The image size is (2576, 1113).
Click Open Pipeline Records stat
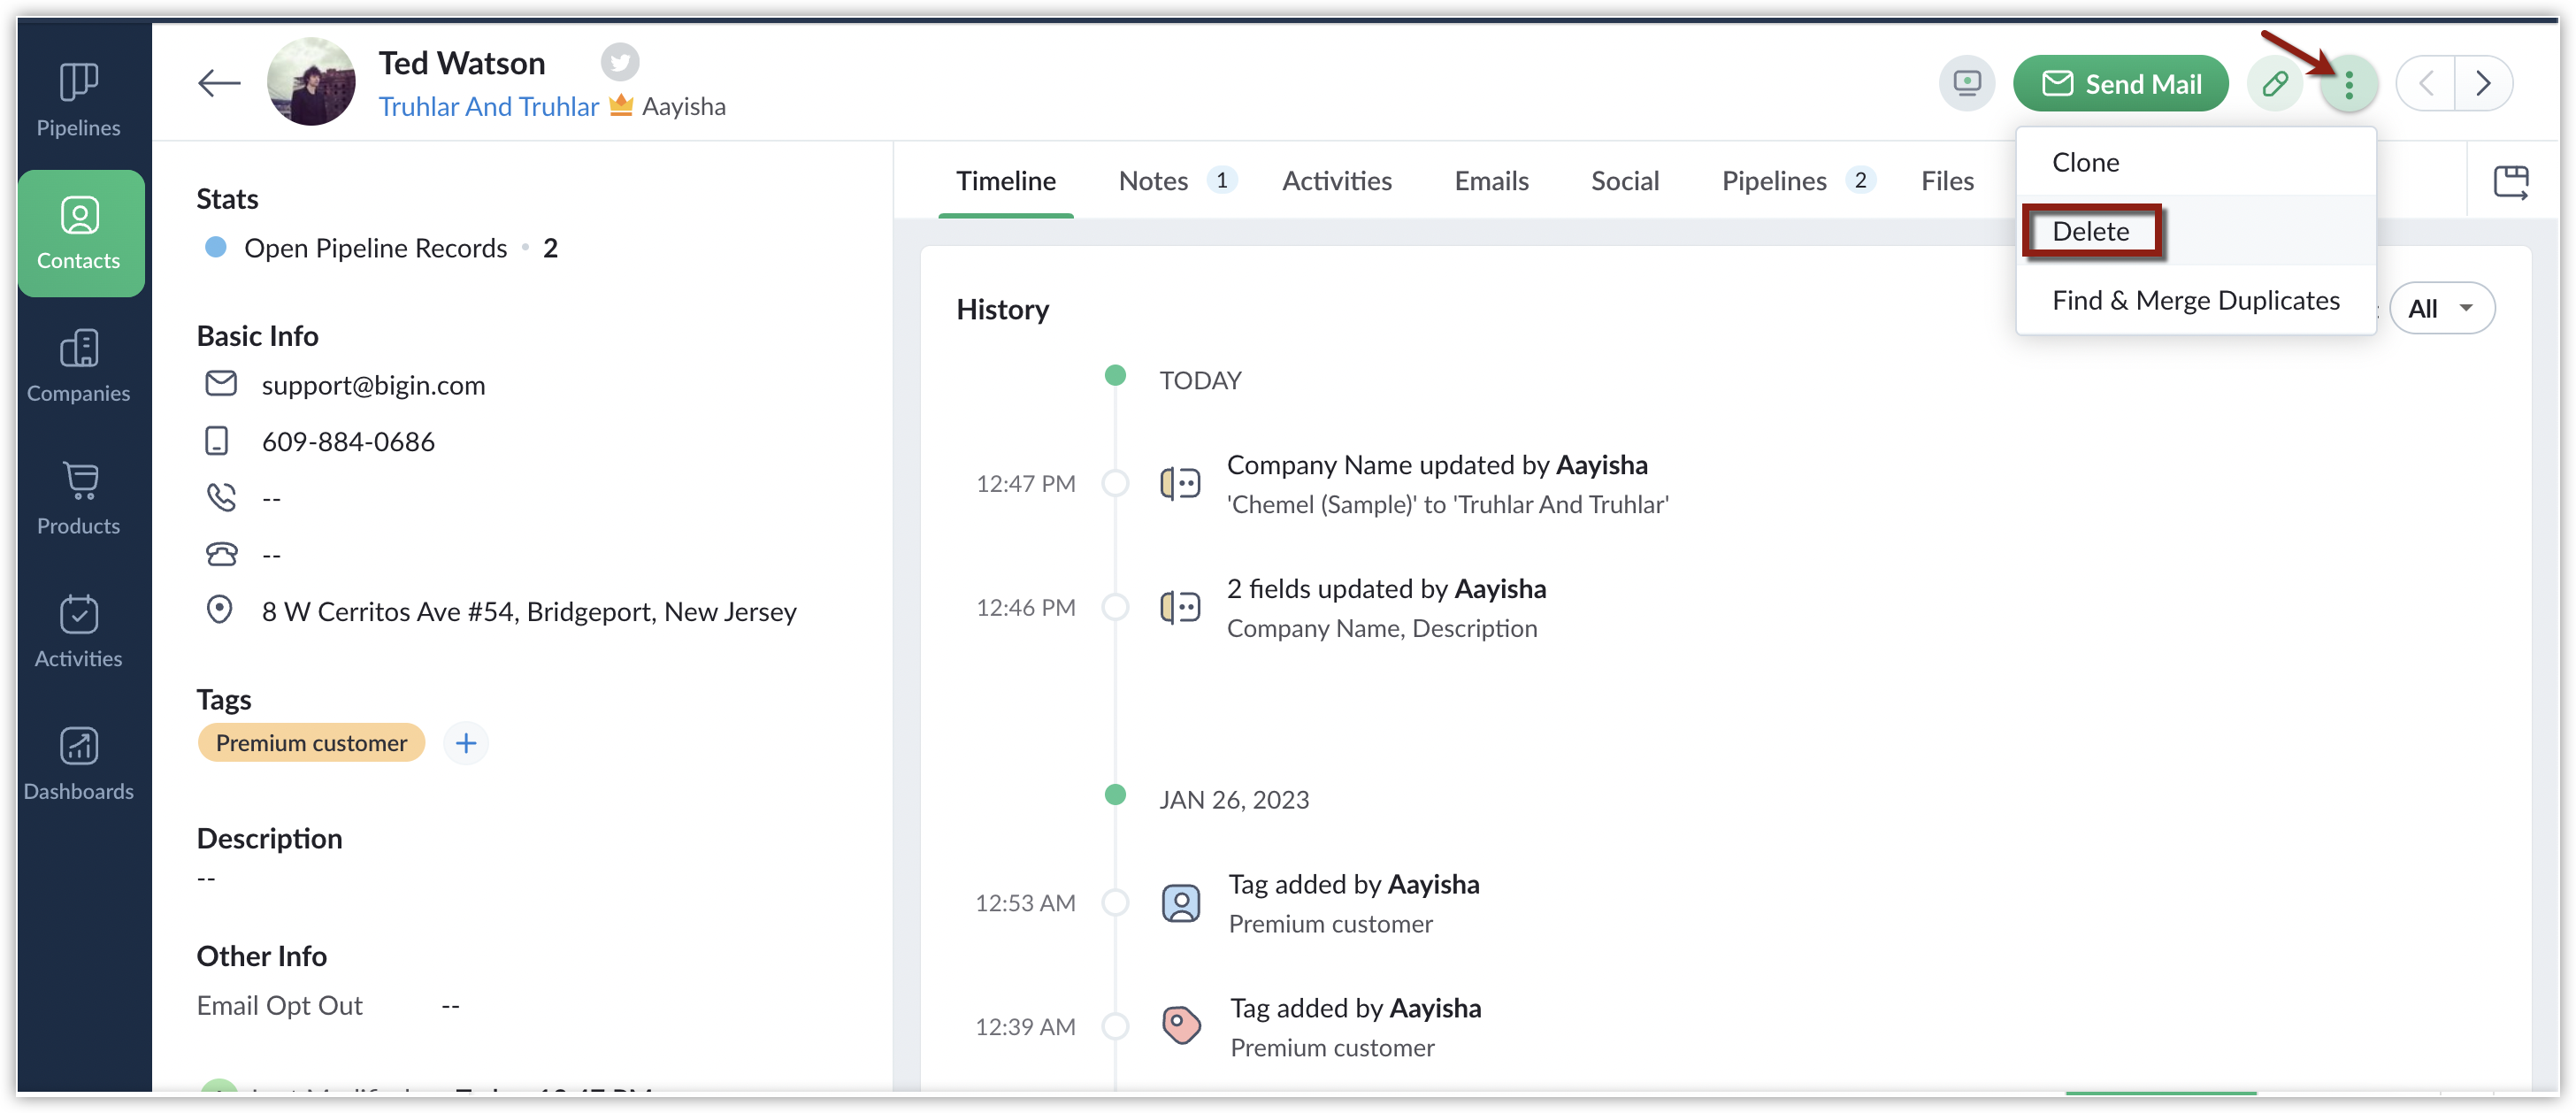375,248
